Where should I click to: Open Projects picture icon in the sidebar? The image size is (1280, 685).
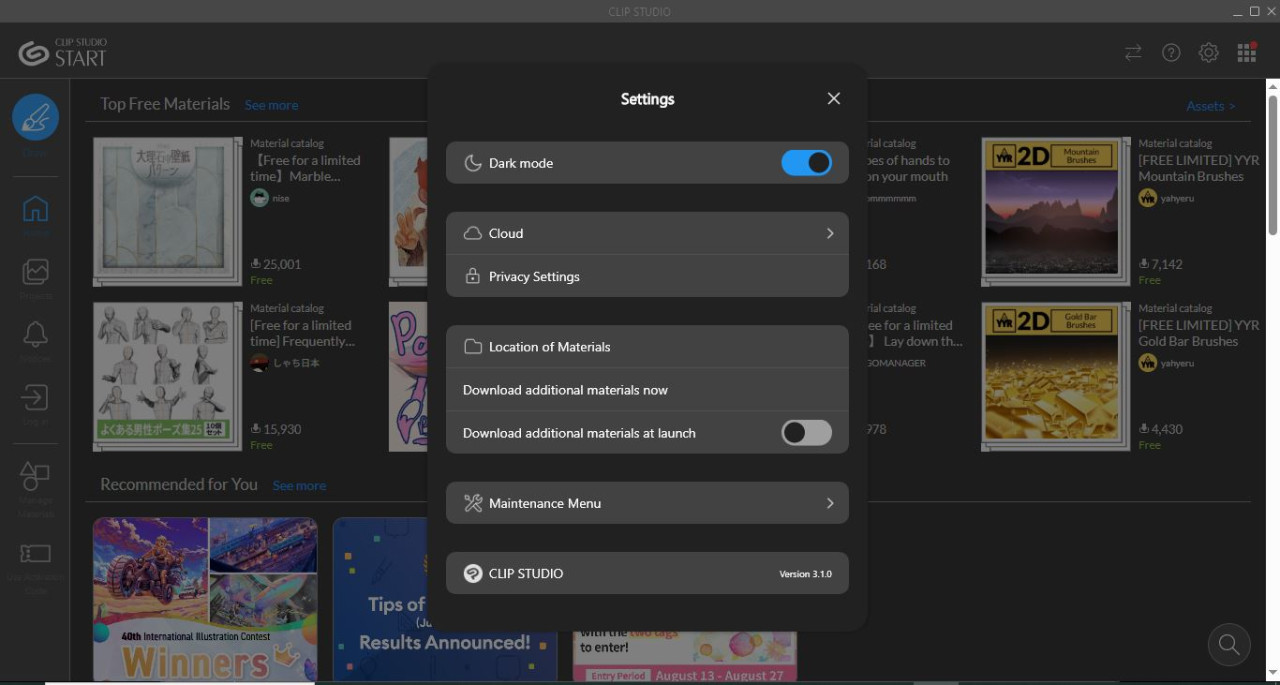(x=35, y=271)
